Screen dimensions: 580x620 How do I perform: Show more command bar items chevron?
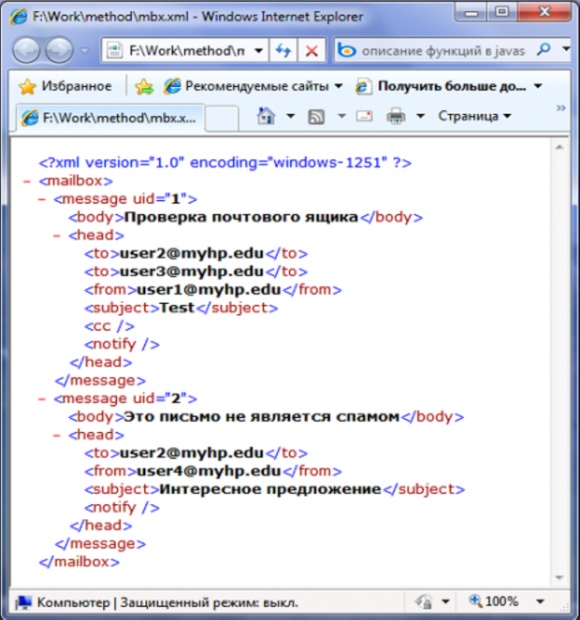(561, 108)
